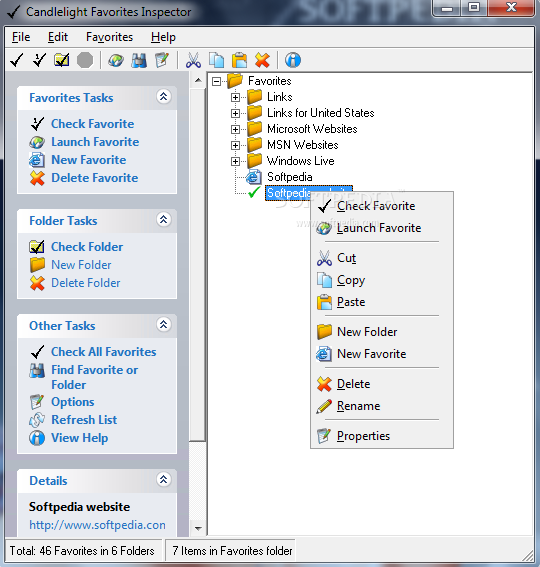540x567 pixels.
Task: Click the Options notepad toolbar icon
Action: pos(162,60)
